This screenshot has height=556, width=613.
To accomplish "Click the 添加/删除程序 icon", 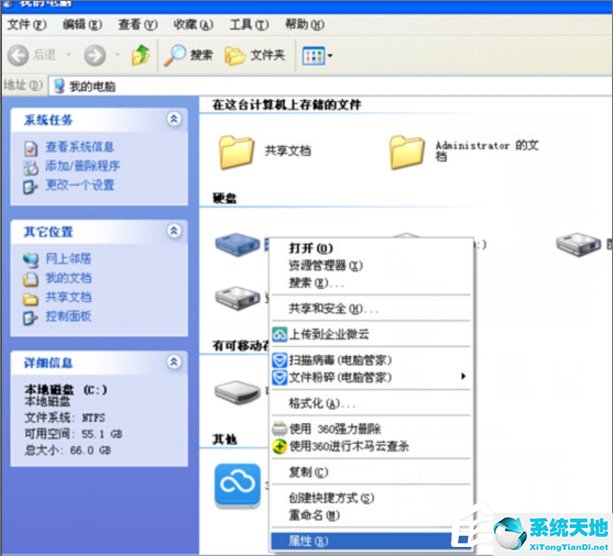I will tap(30, 168).
